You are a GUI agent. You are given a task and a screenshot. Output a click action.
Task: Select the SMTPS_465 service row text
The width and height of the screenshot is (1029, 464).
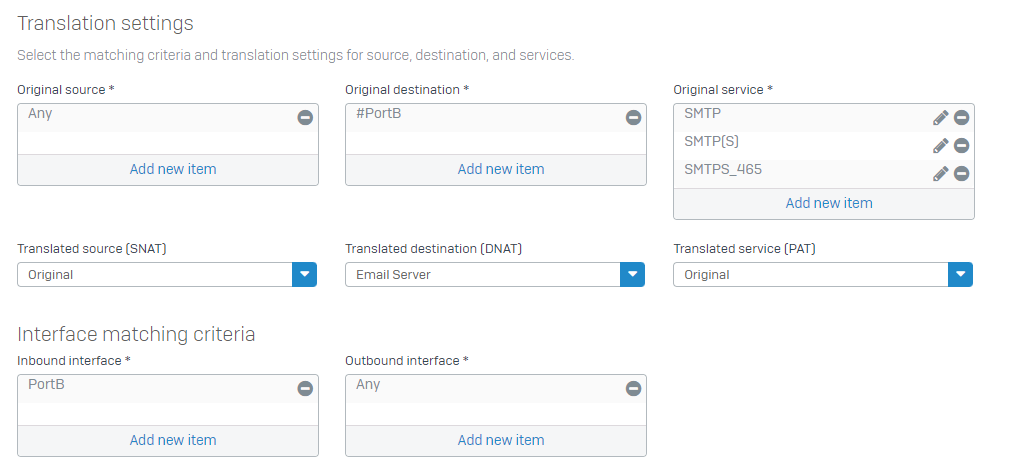723,170
